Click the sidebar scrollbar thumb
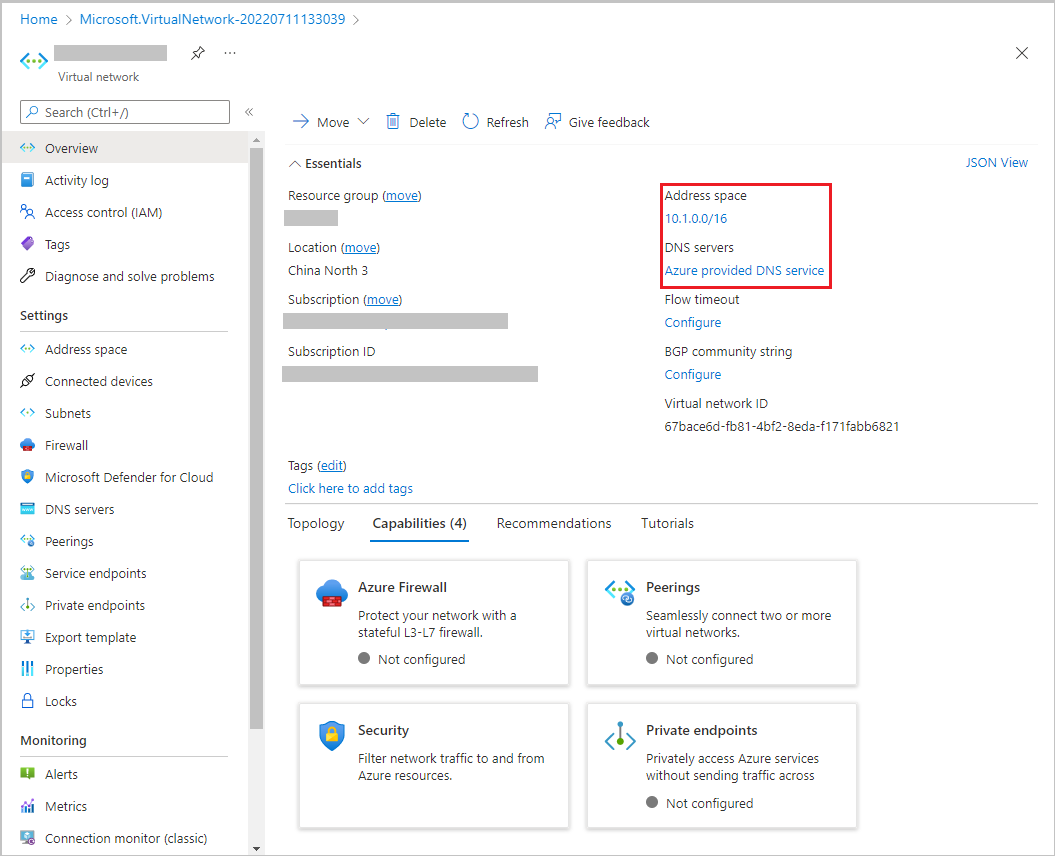Image resolution: width=1055 pixels, height=856 pixels. (x=256, y=437)
